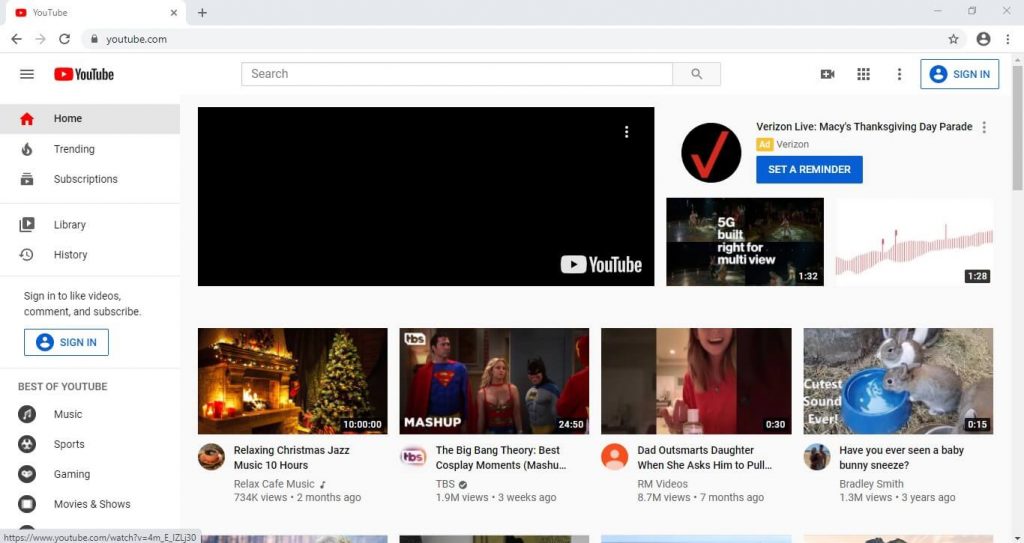Open Christmas fireplace 10:00:00 thumbnail
The width and height of the screenshot is (1024, 543).
coord(293,381)
